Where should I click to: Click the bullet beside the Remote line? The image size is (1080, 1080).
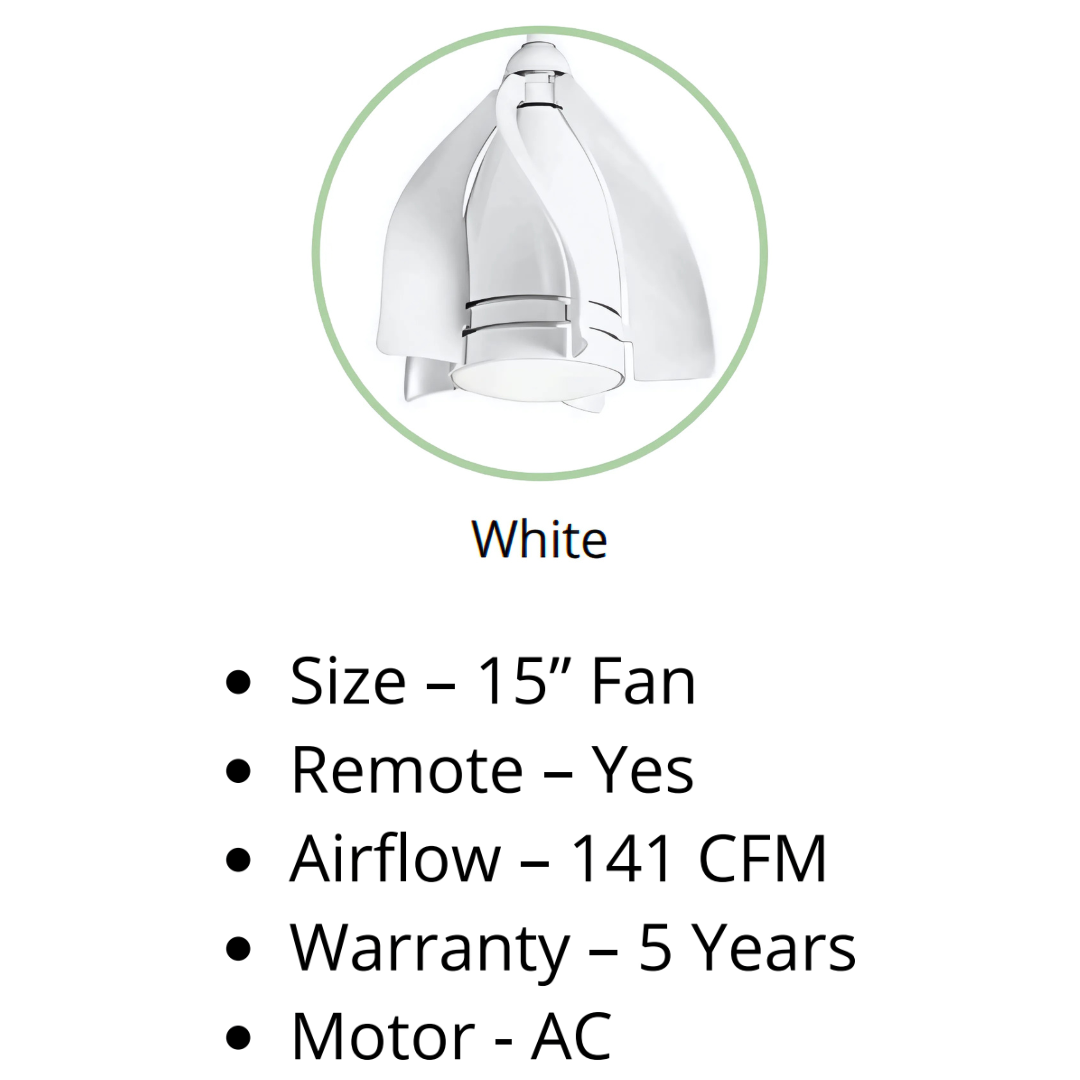tap(238, 770)
